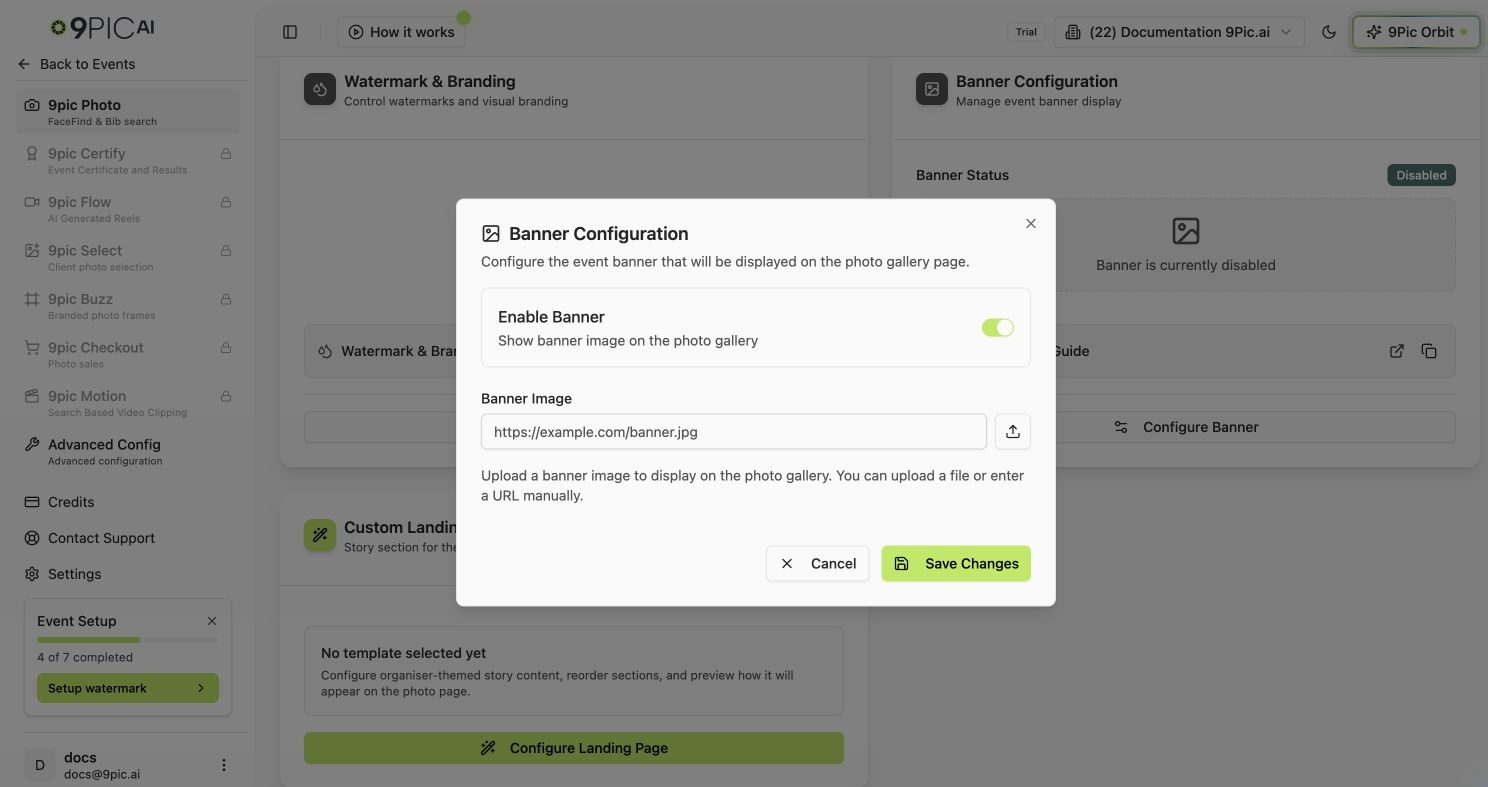Open docs user account menu dots
Viewport: 1488px width, 787px height.
(x=224, y=765)
